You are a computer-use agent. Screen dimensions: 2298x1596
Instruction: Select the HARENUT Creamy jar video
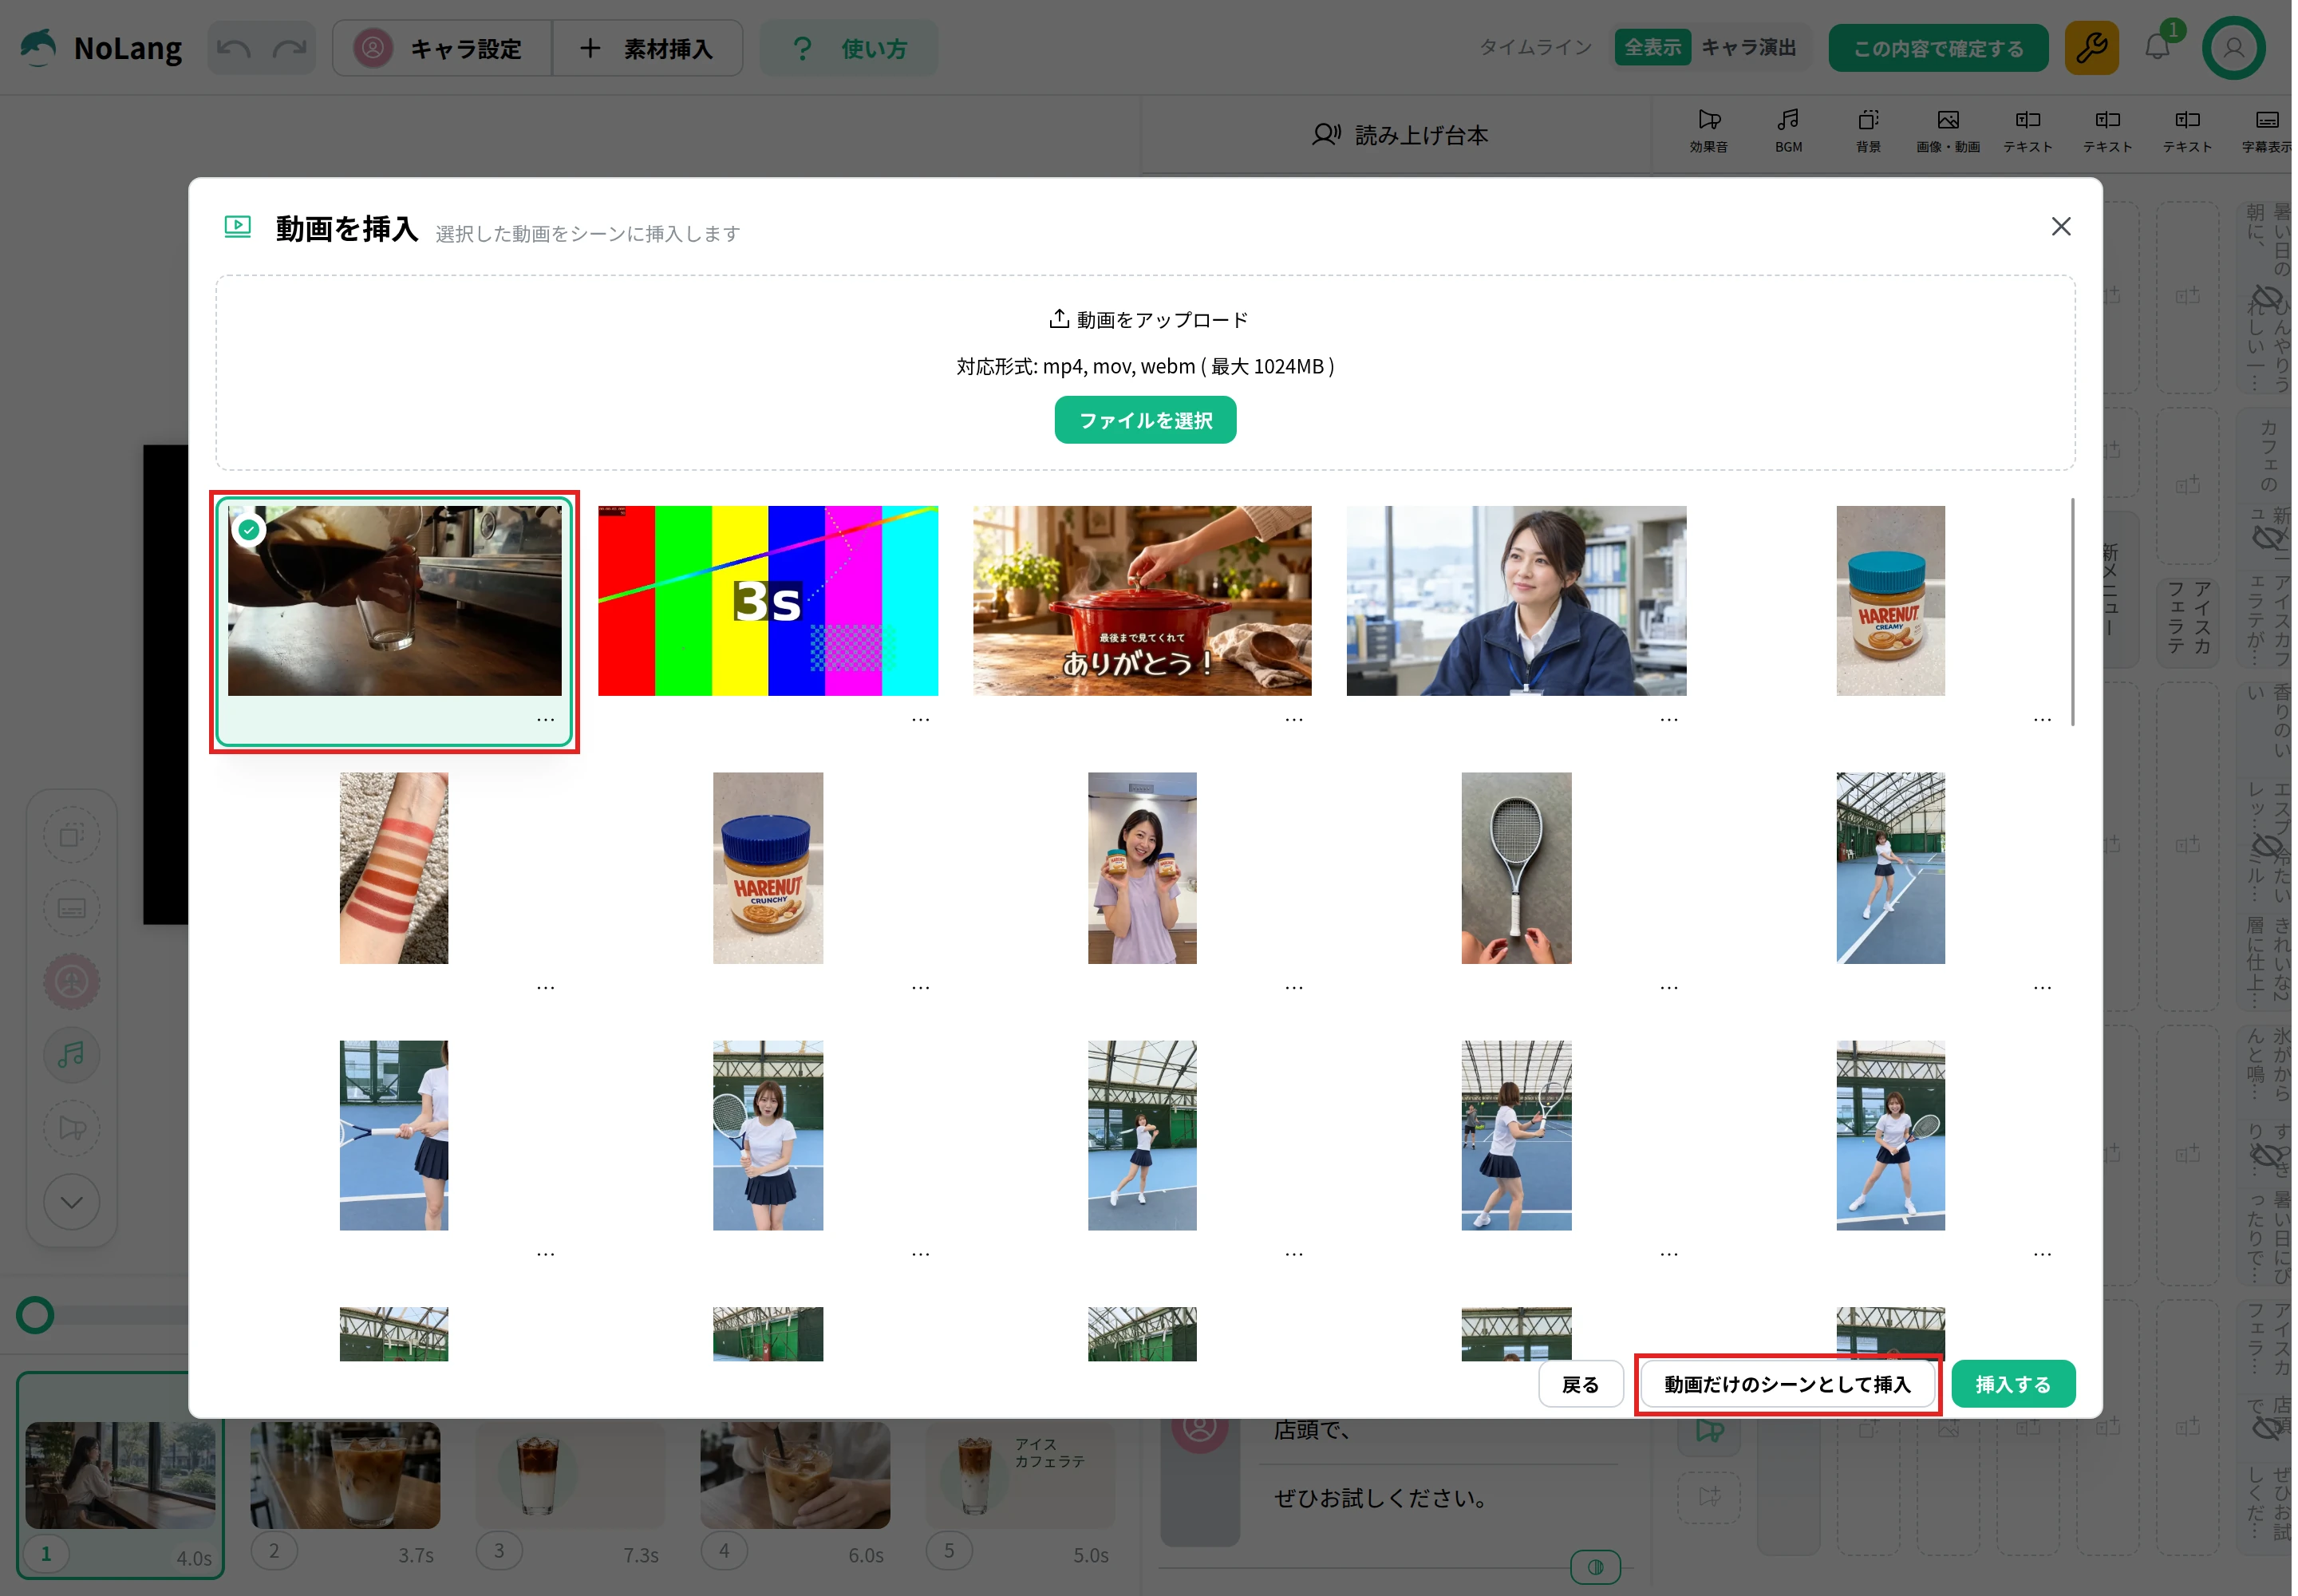1890,600
